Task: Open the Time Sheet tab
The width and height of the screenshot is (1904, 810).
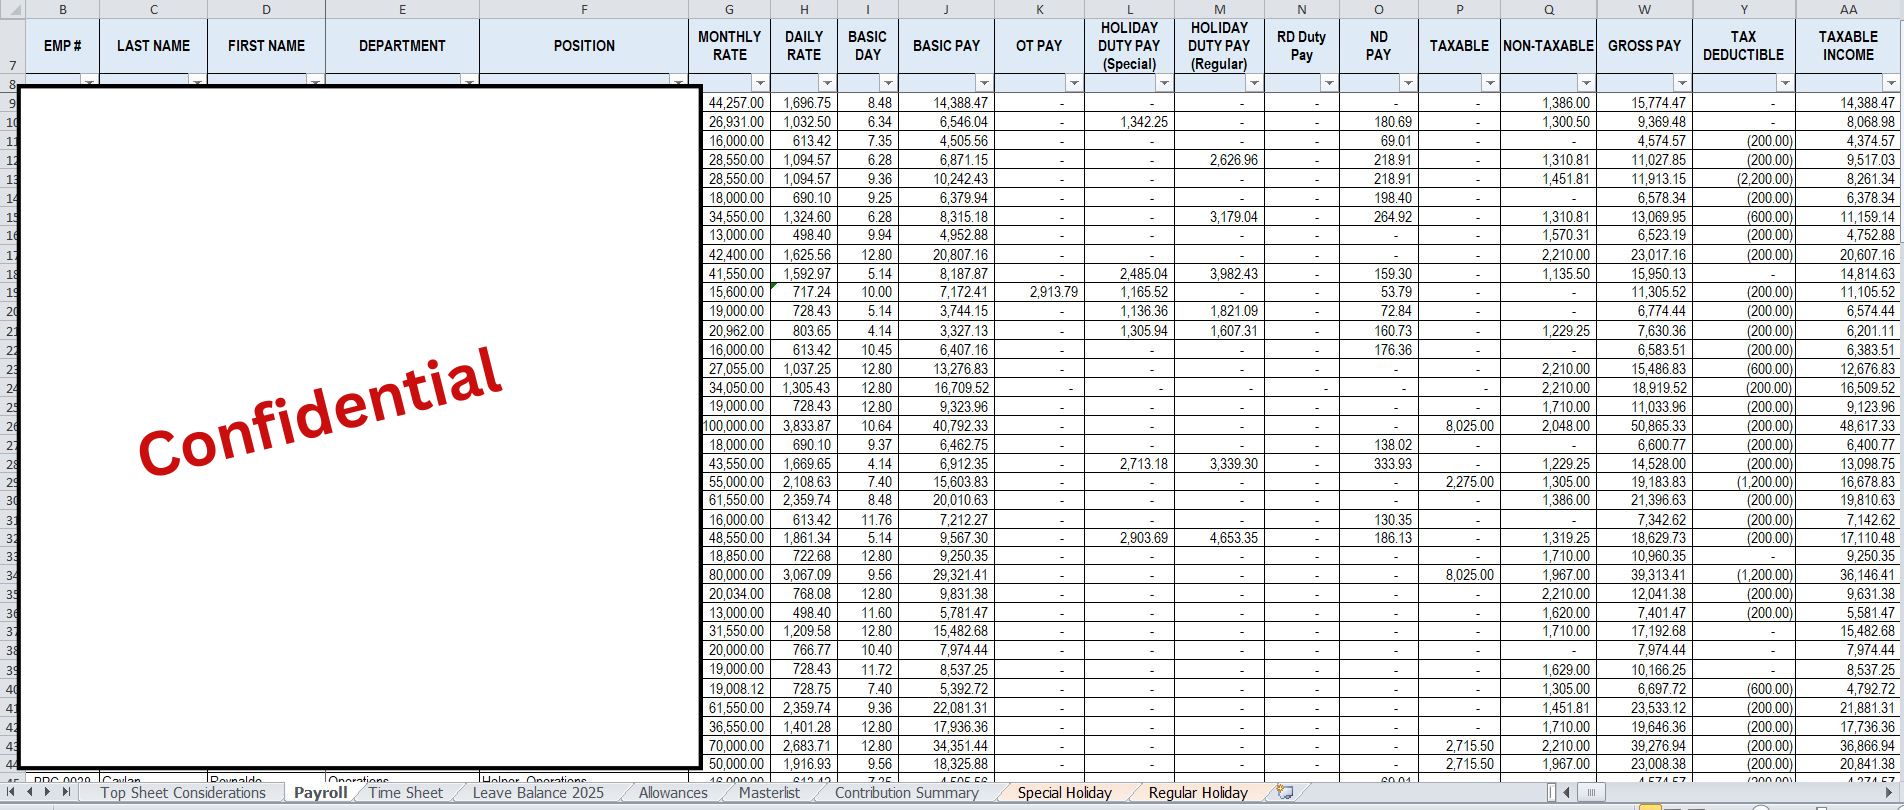Action: (x=406, y=792)
